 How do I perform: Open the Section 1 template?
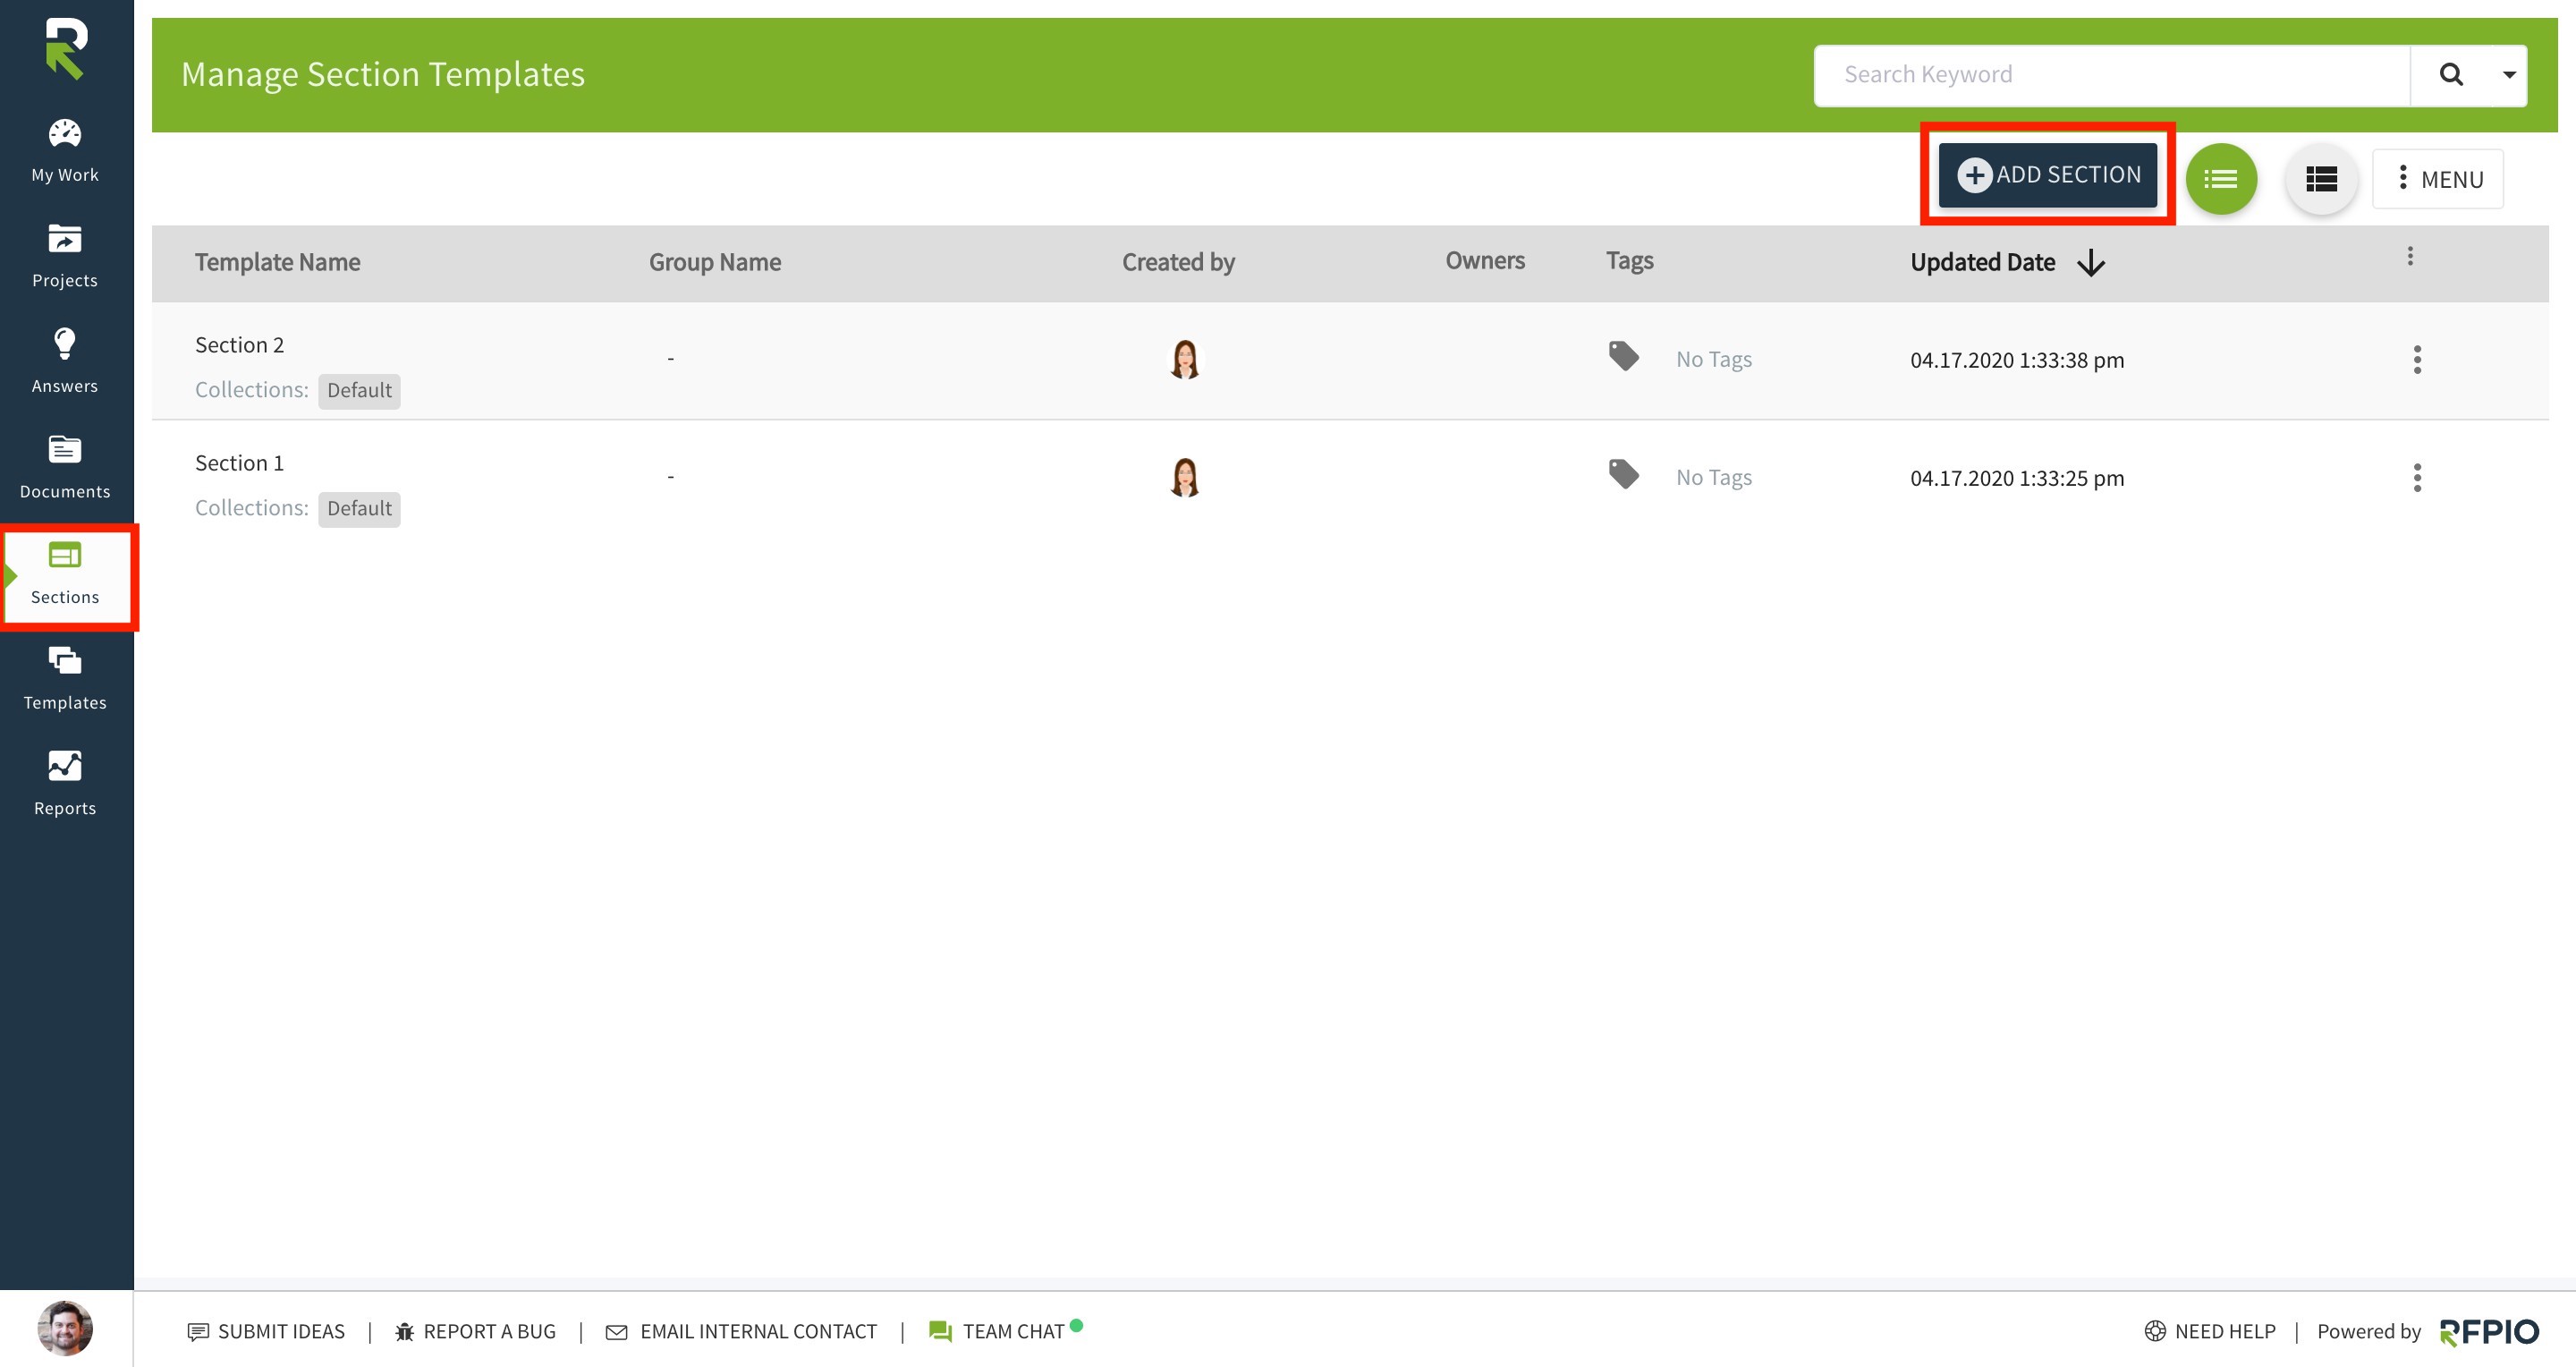coord(239,463)
